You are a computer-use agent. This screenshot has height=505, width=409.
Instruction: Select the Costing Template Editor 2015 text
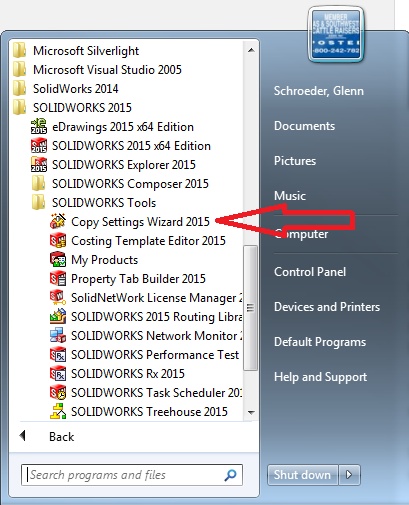148,241
